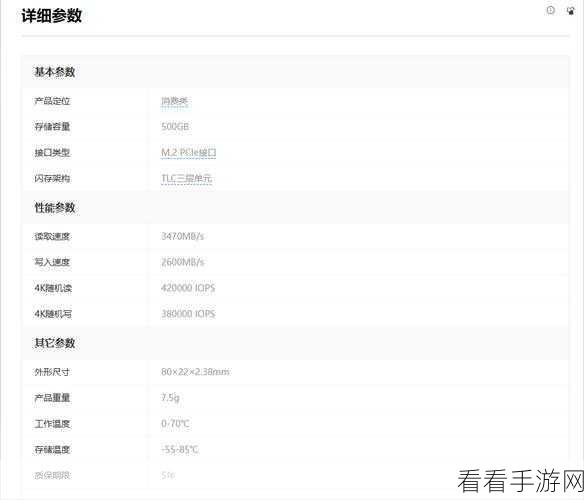Screen dimensions: 584x500
Task: Click the 产品定位 row label
Action: coord(52,101)
